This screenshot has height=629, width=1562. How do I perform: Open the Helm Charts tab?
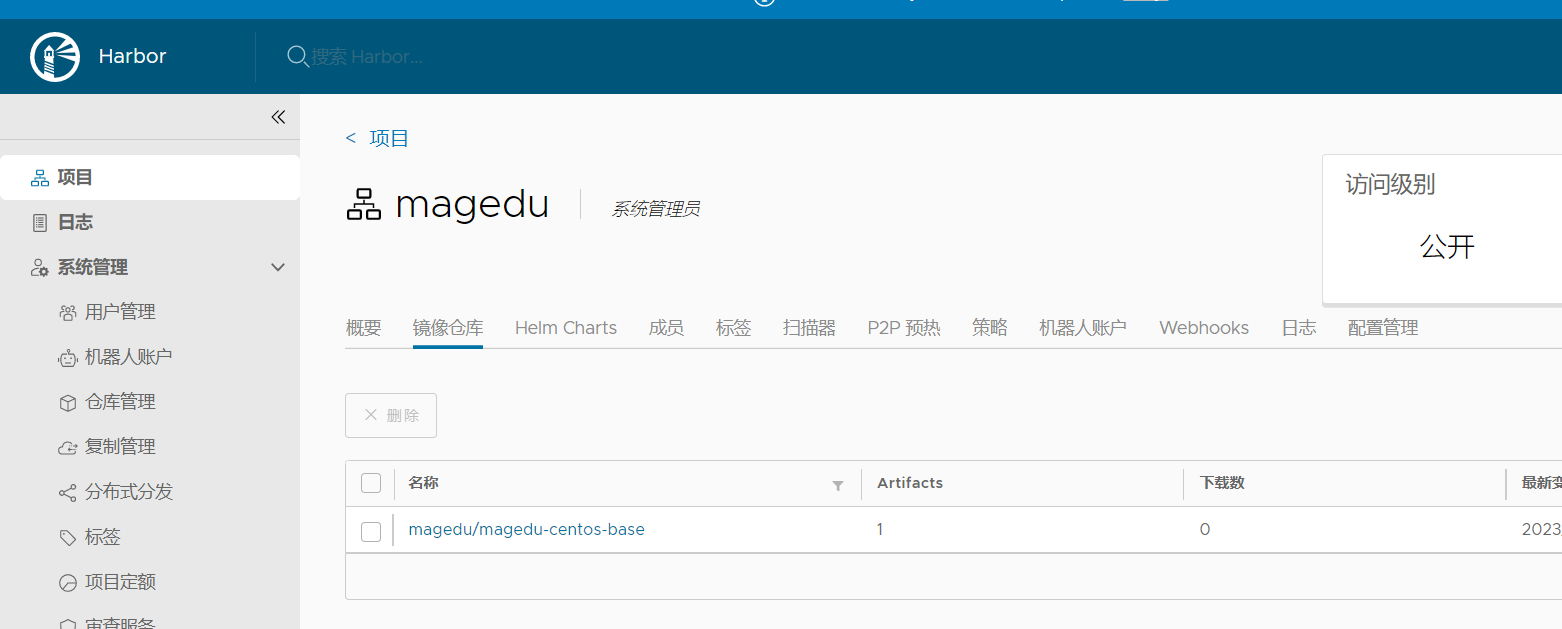pos(566,328)
